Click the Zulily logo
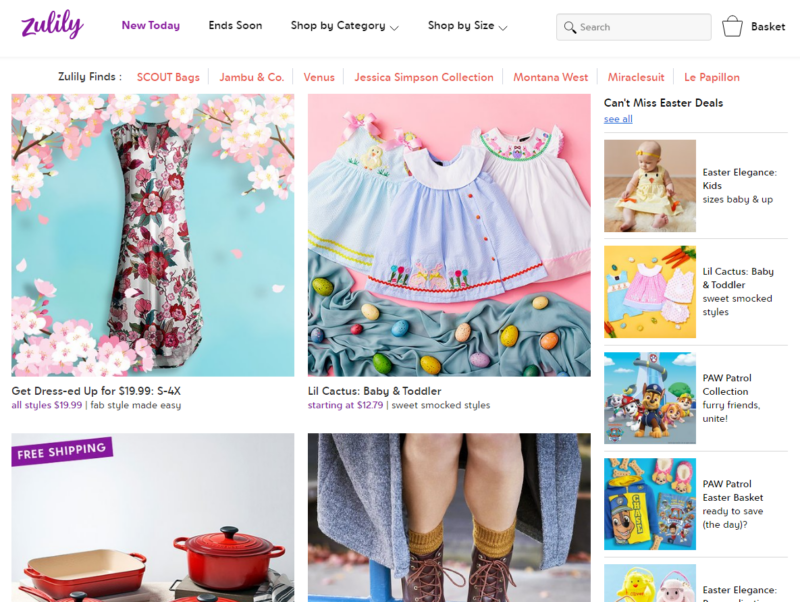Image resolution: width=800 pixels, height=602 pixels. pyautogui.click(x=52, y=24)
